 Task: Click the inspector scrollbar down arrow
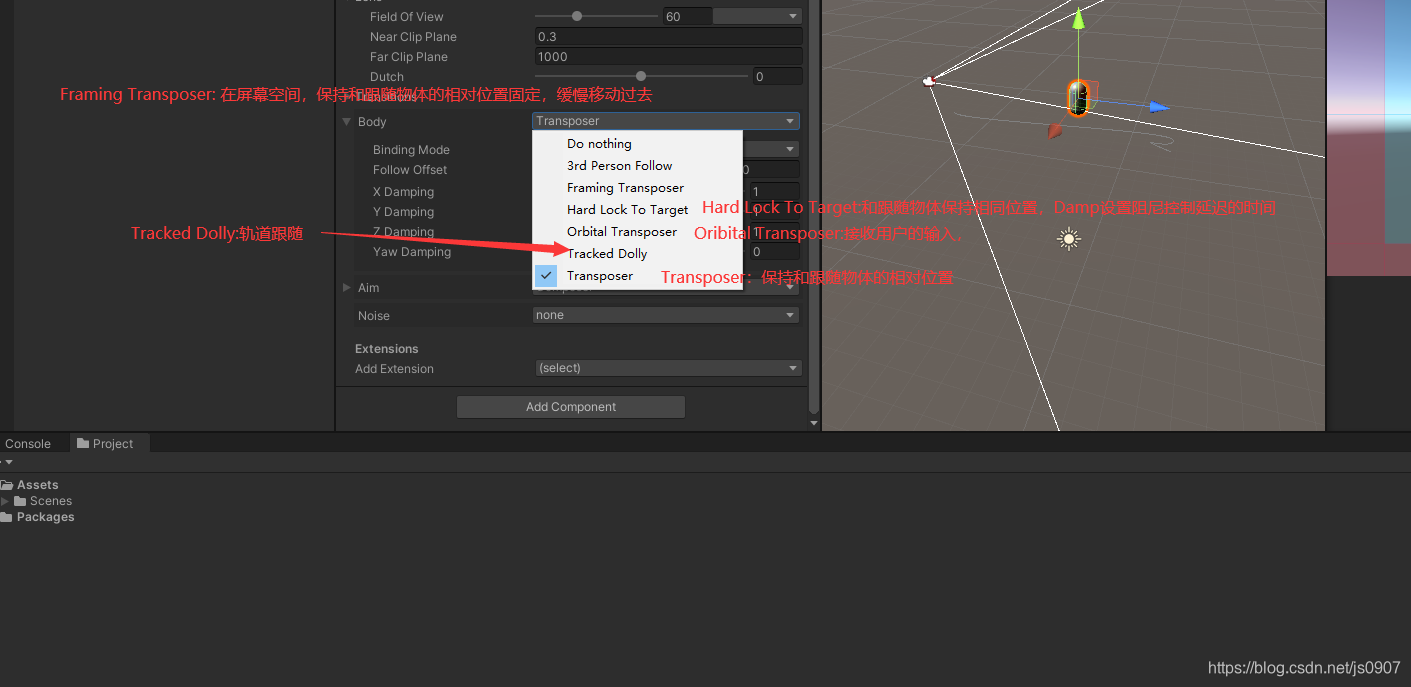(814, 423)
